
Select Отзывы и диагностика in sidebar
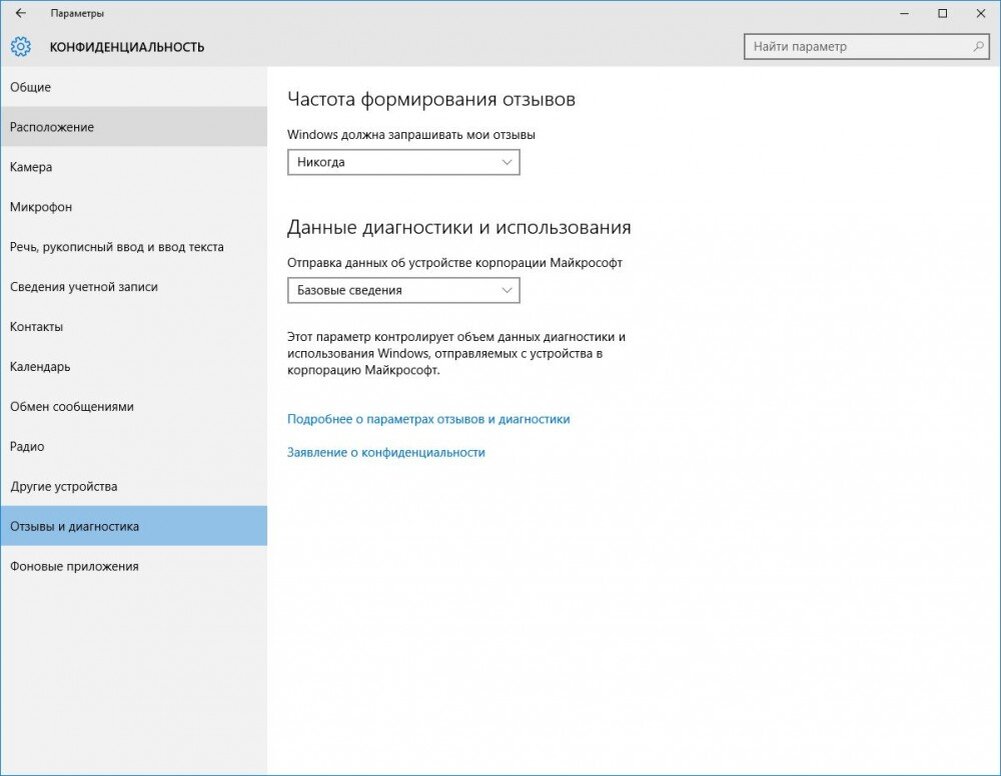click(75, 525)
